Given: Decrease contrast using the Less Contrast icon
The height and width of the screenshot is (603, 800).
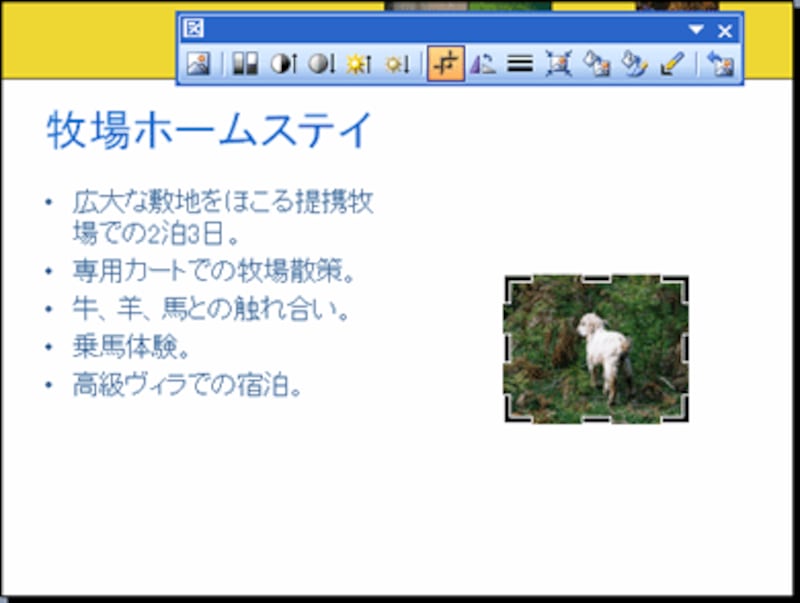Looking at the screenshot, I should coord(321,63).
